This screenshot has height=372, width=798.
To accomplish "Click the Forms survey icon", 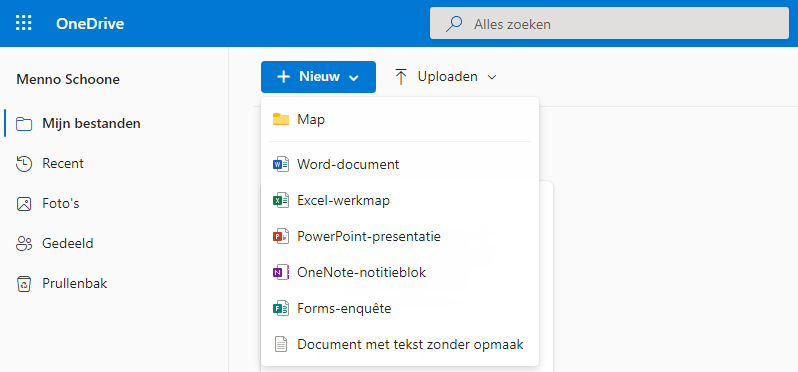I will click(x=280, y=308).
